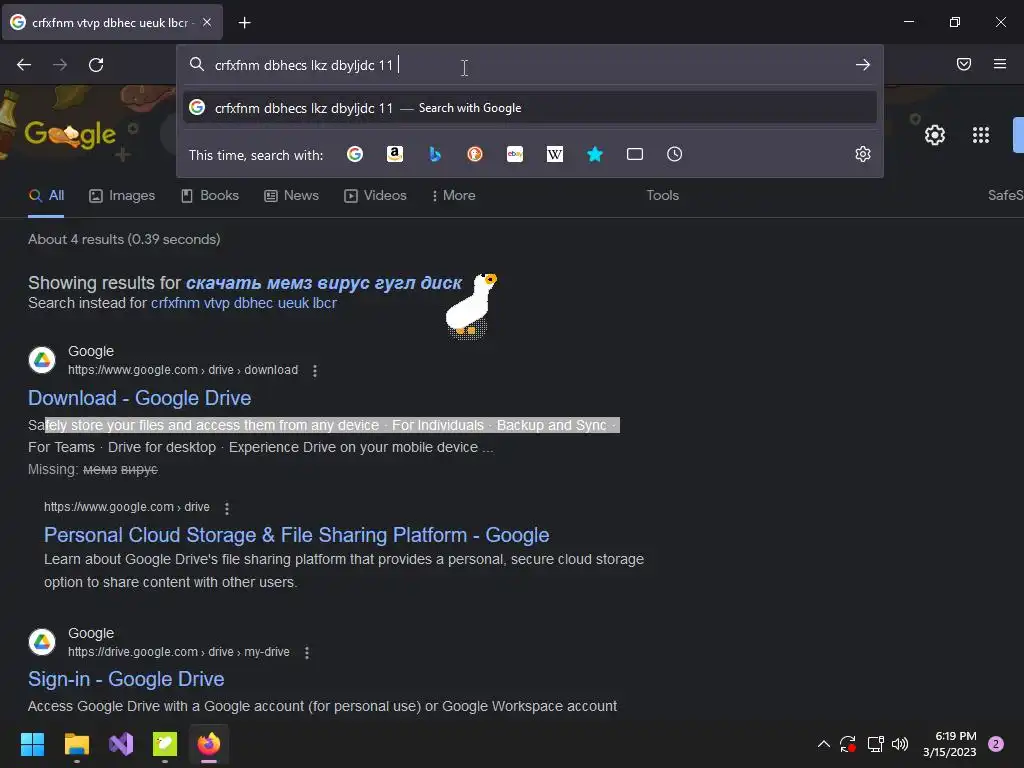Open search settings gear in dropdown
Viewport: 1024px width, 768px height.
tap(863, 154)
